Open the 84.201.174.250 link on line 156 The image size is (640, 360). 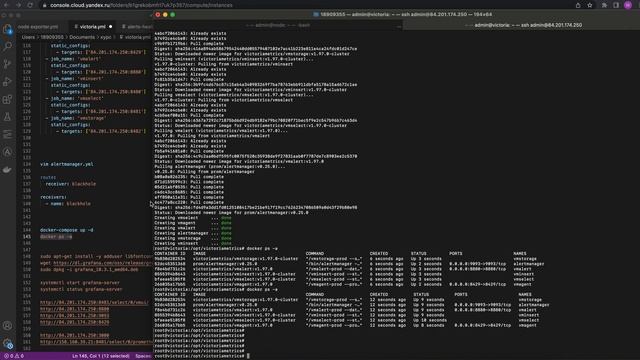(x=74, y=309)
